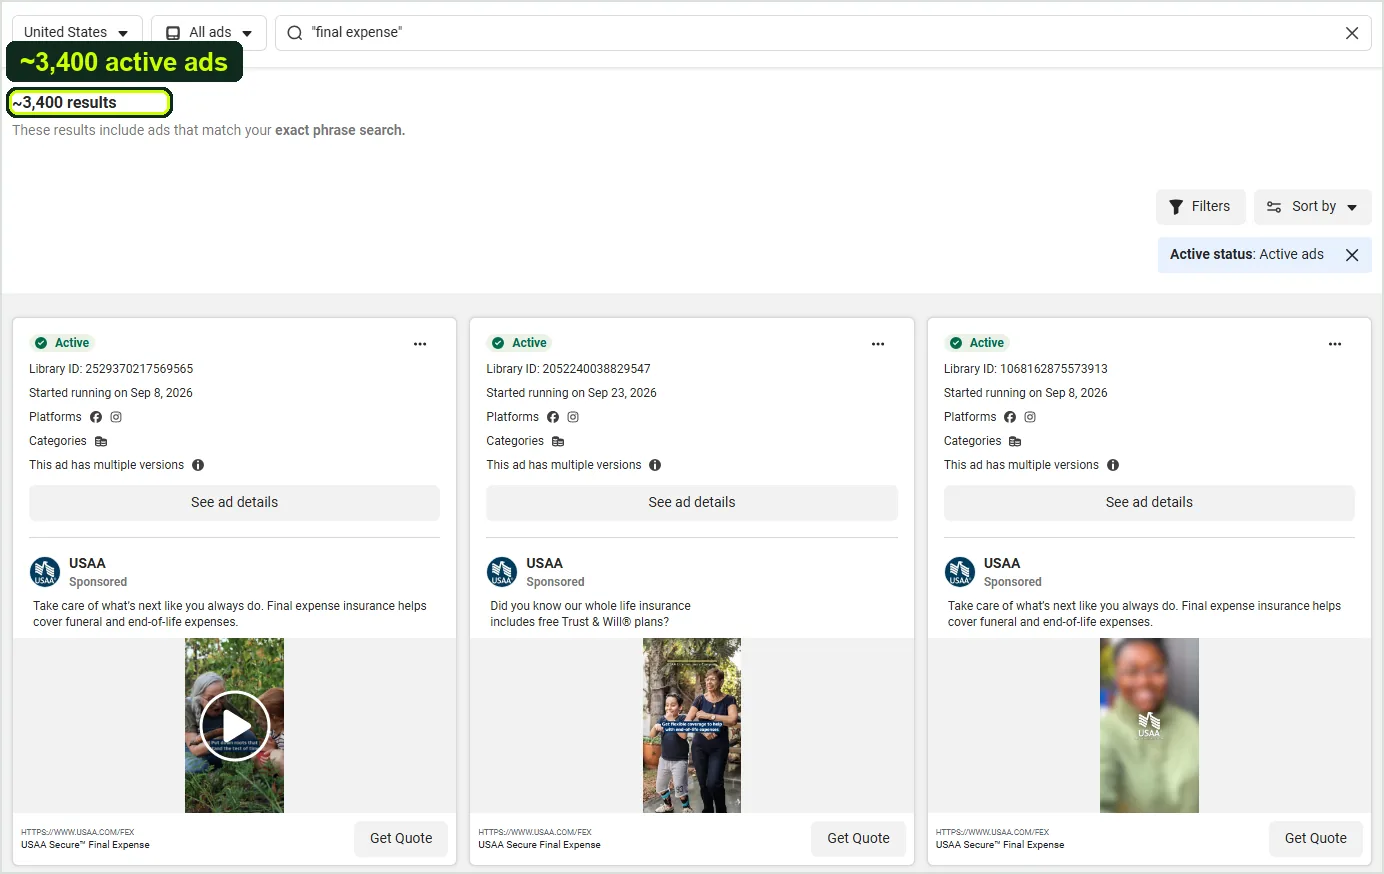The height and width of the screenshot is (874, 1384).
Task: Open the Filters panel
Action: coord(1200,207)
